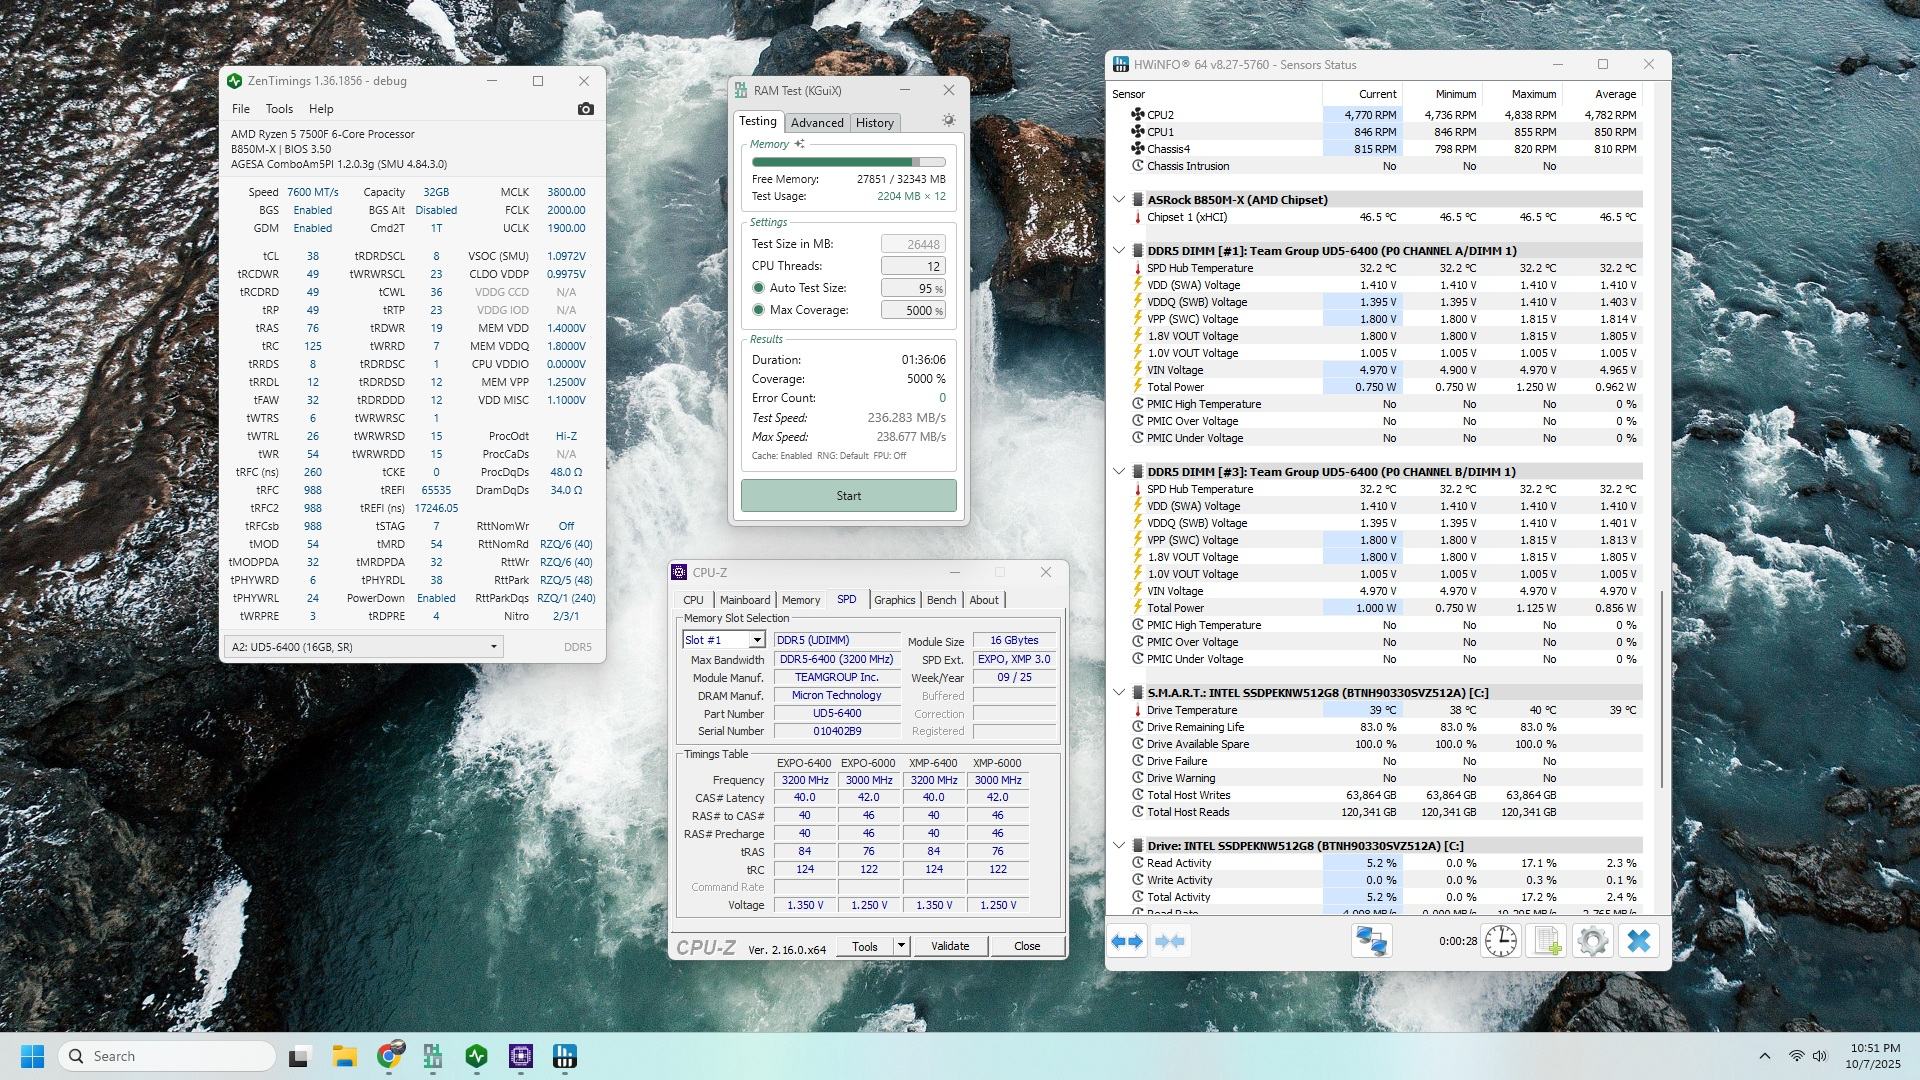Click the HWiNFO expand columns arrows icon
This screenshot has width=1920, height=1080.
pyautogui.click(x=1127, y=941)
